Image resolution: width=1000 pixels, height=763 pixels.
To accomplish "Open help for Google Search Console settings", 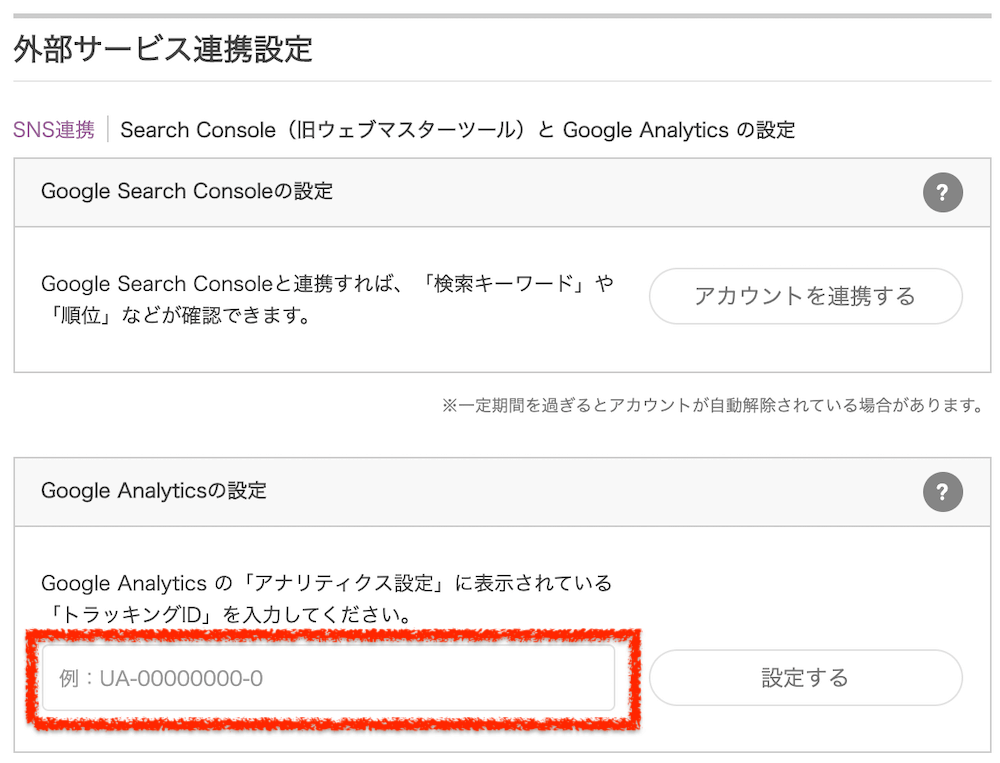I will point(943,192).
